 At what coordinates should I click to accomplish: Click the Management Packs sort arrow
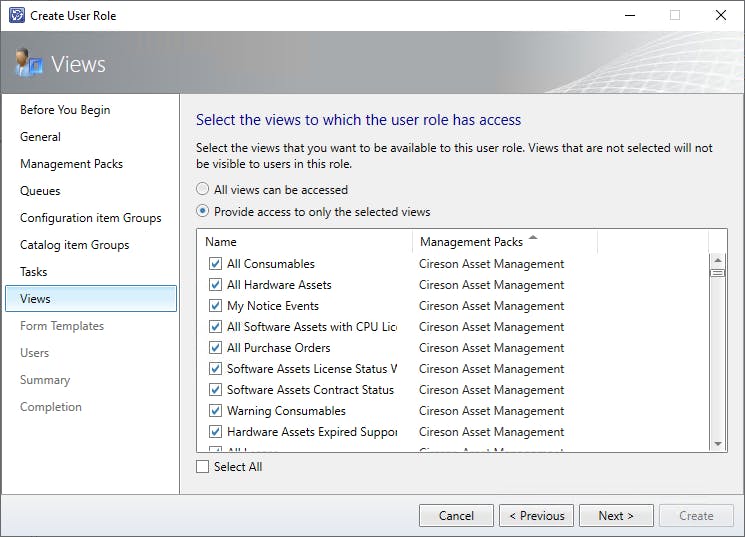click(x=533, y=238)
